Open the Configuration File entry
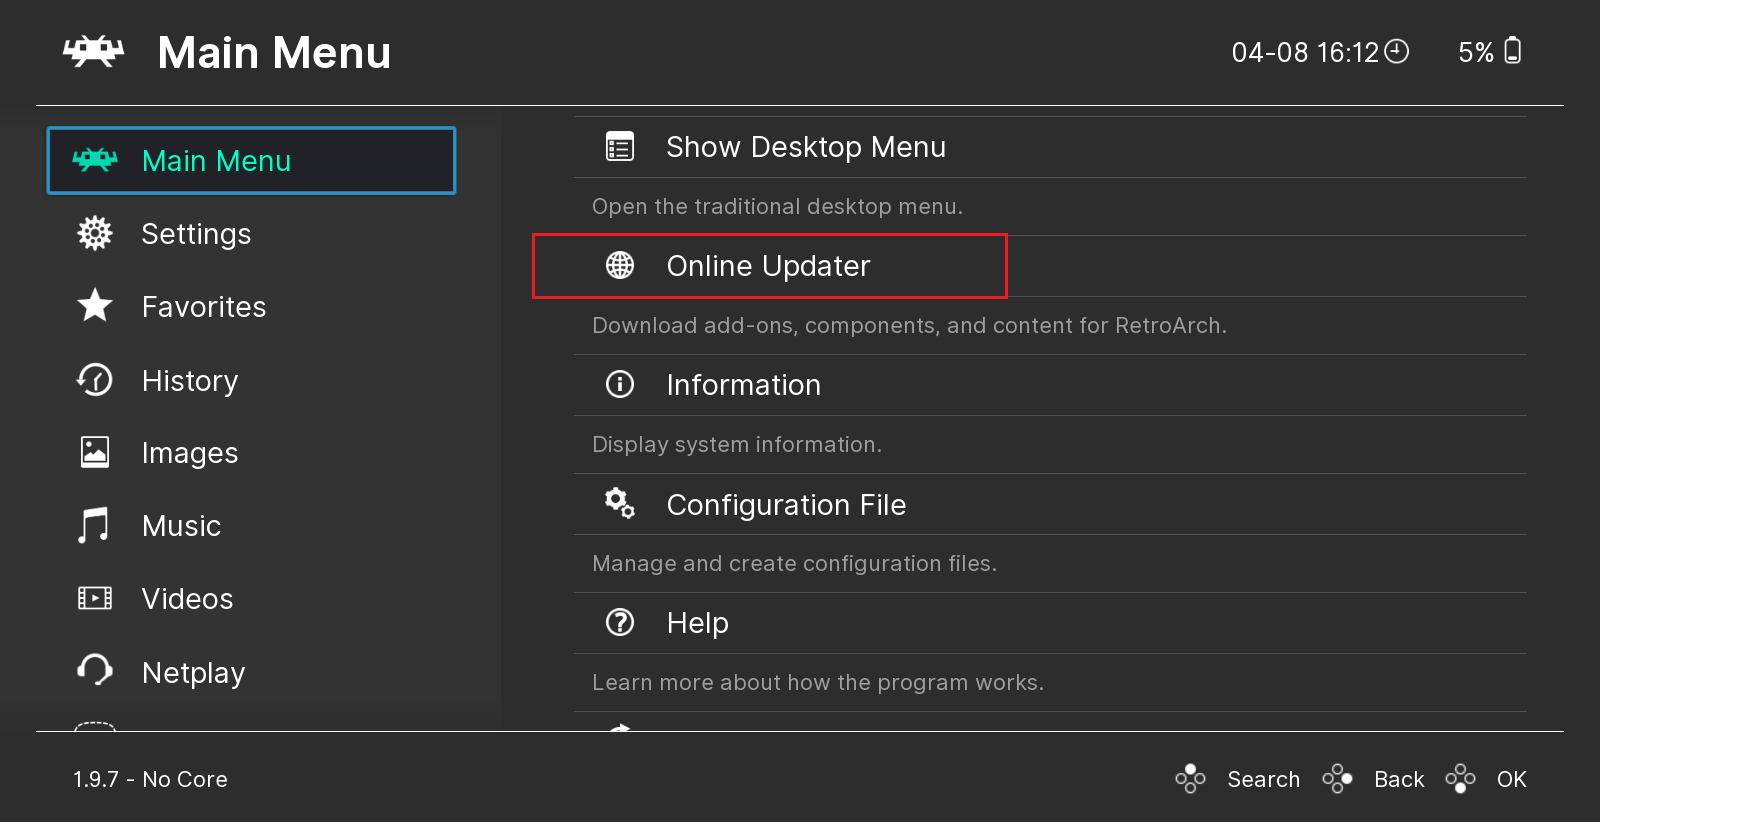 pos(1050,504)
